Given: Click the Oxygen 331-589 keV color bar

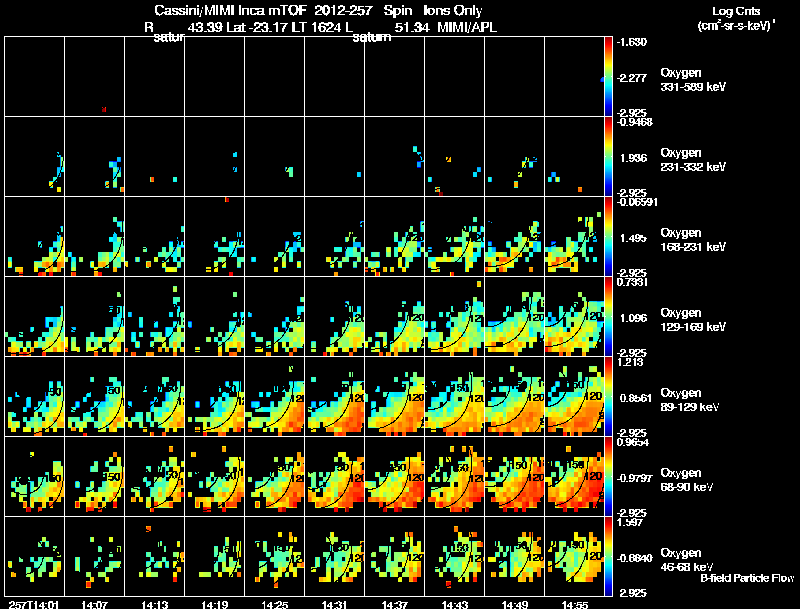Looking at the screenshot, I should coord(608,77).
